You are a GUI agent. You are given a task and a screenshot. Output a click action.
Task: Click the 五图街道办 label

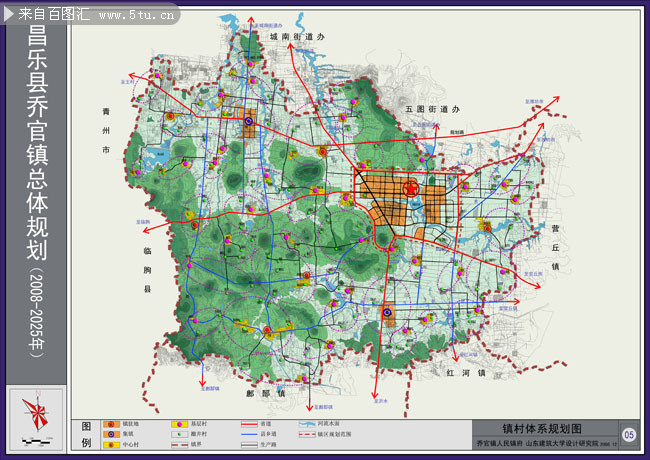[431, 107]
